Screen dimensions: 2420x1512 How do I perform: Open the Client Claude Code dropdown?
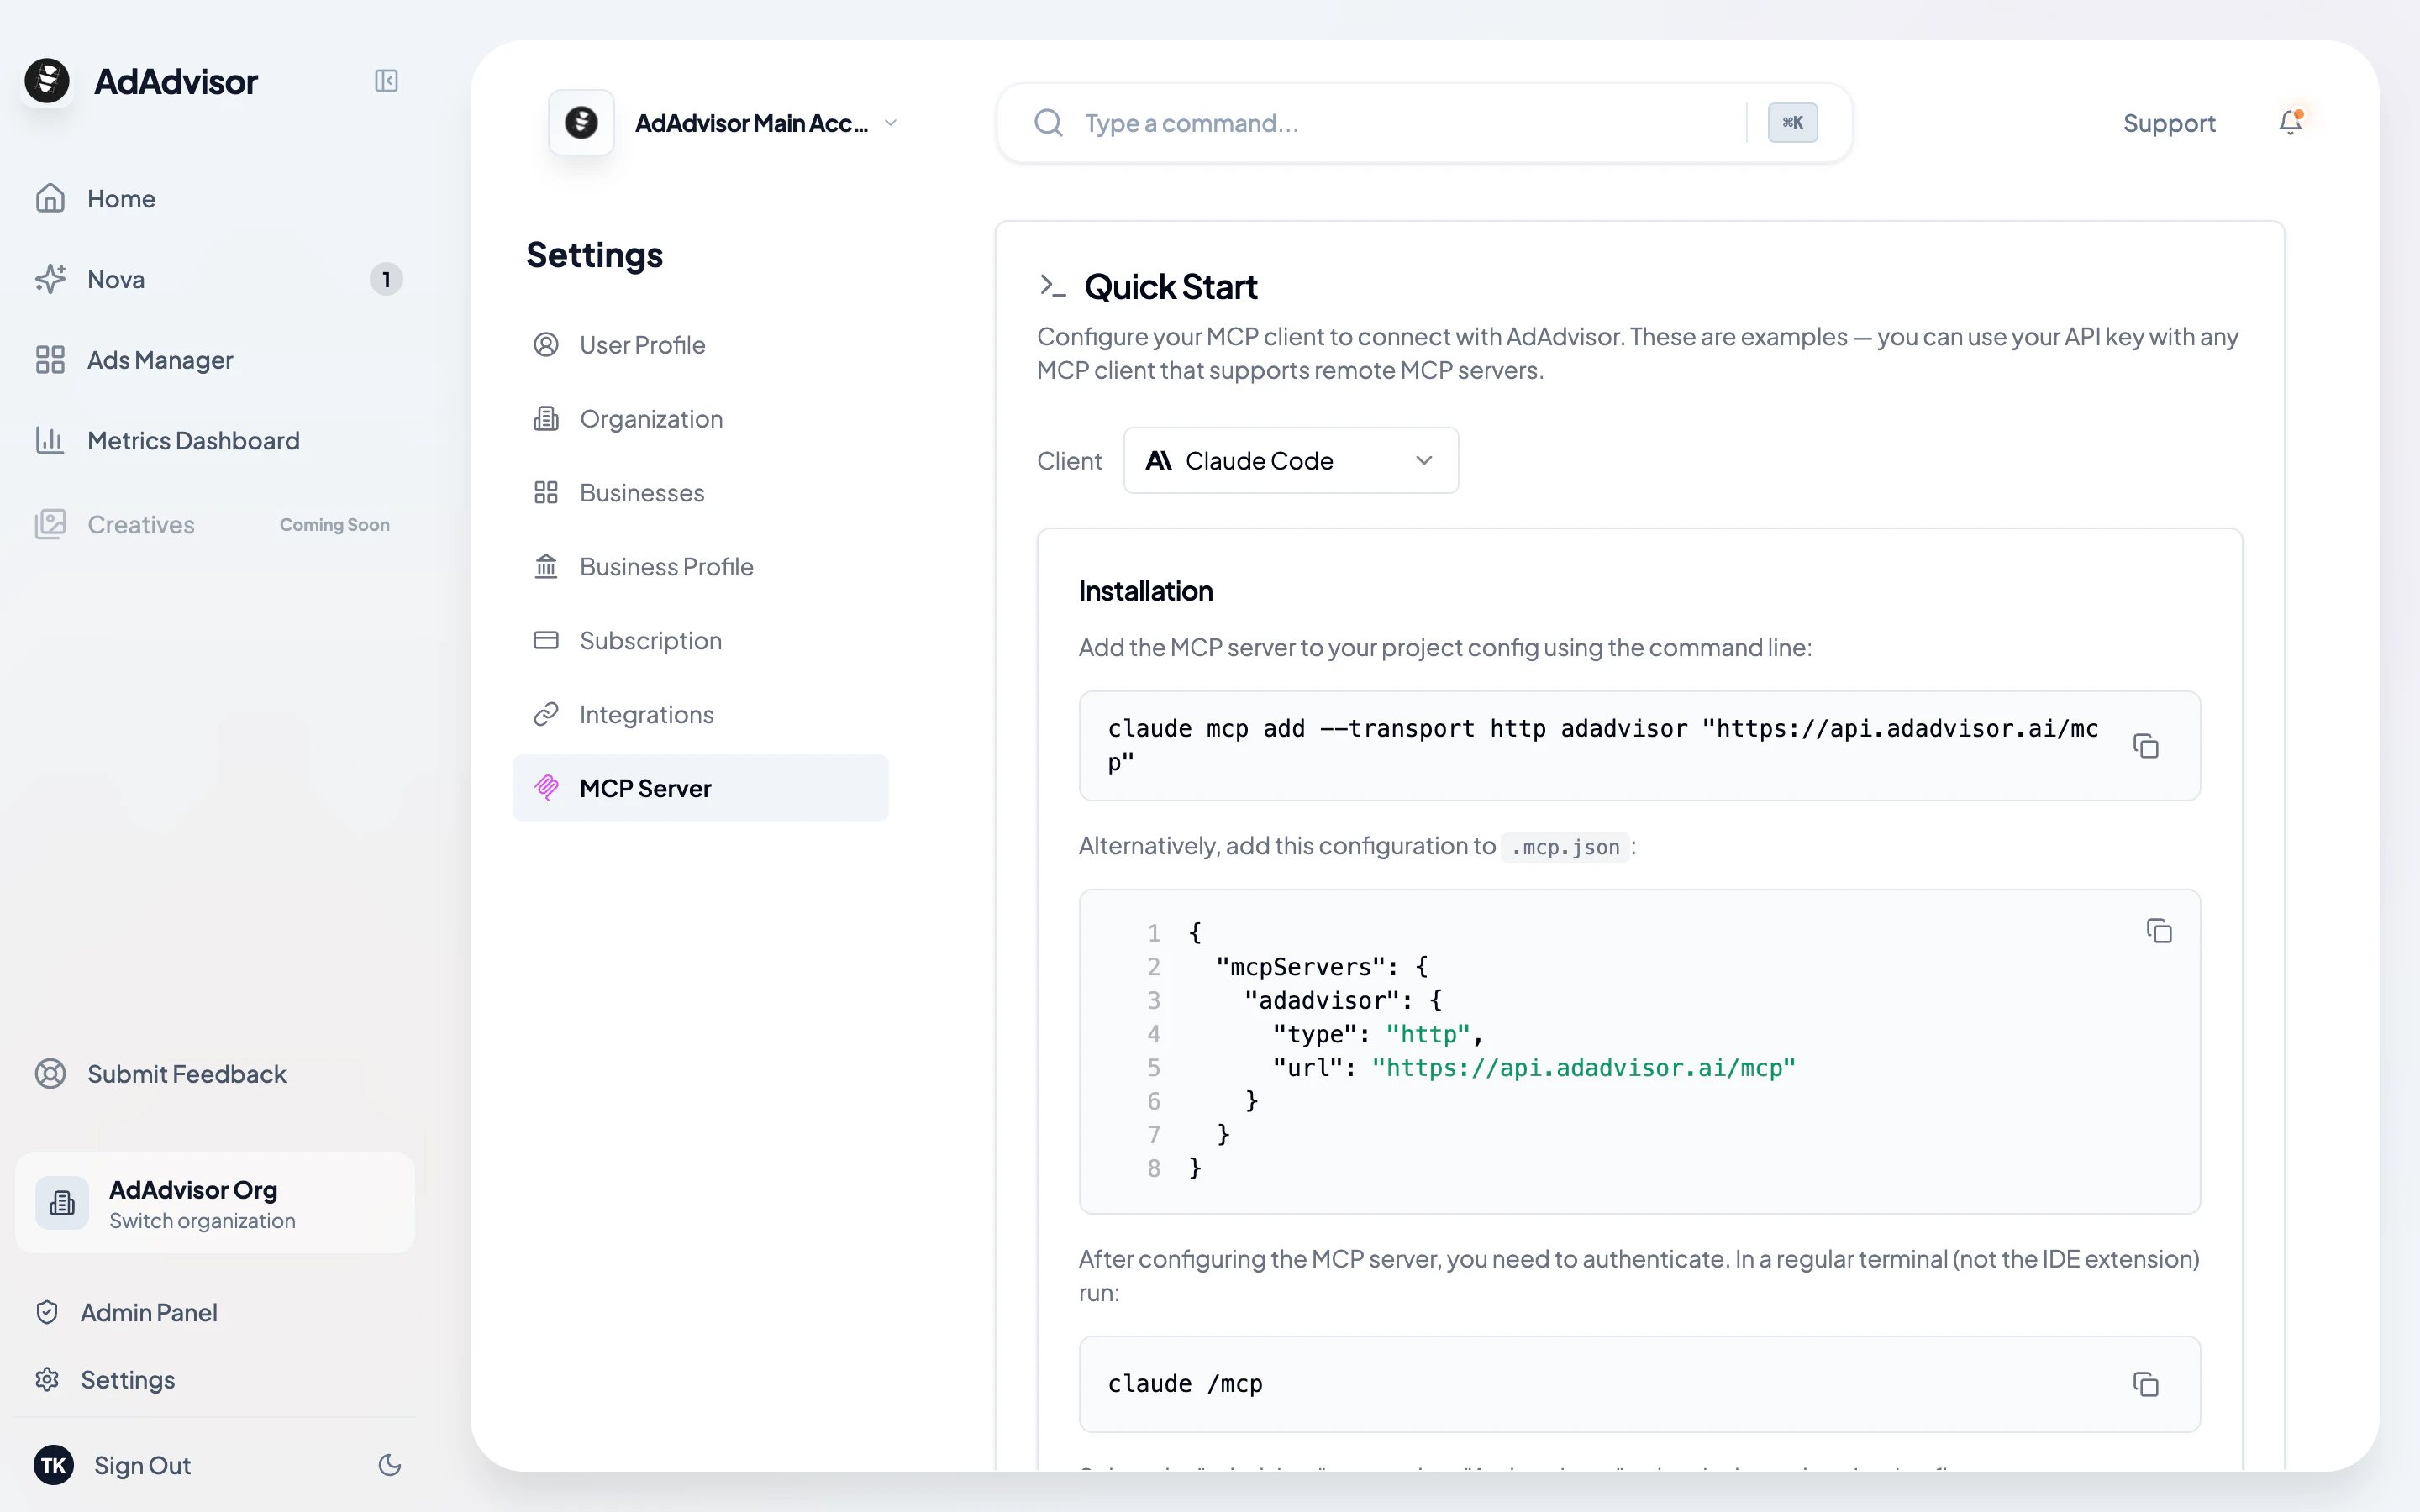(1290, 461)
